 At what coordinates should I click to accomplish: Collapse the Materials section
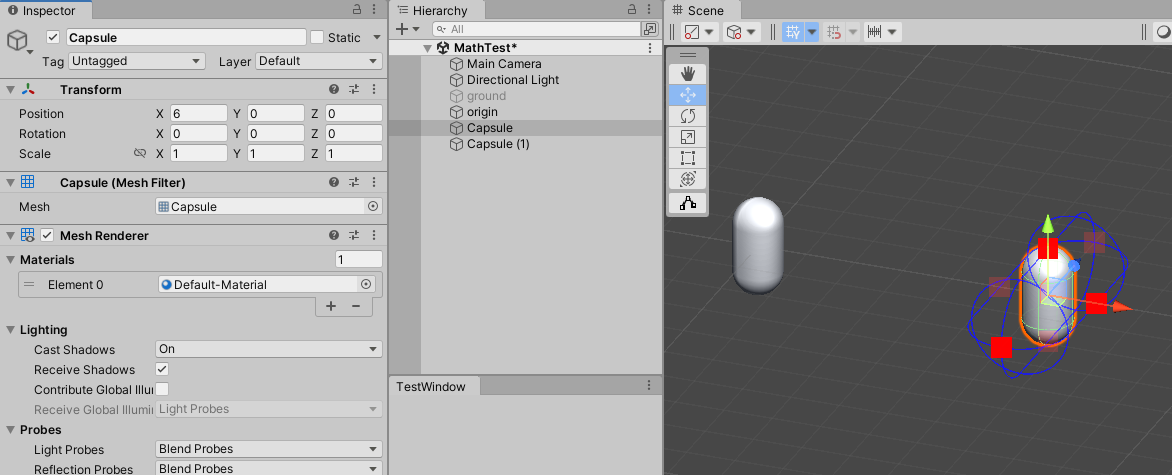[x=10, y=260]
